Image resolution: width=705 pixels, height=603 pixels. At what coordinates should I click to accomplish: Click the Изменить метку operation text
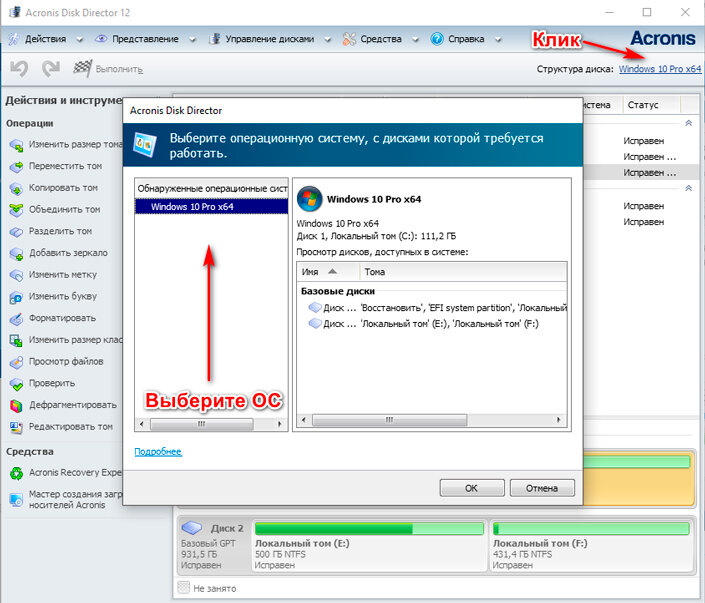pyautogui.click(x=63, y=275)
